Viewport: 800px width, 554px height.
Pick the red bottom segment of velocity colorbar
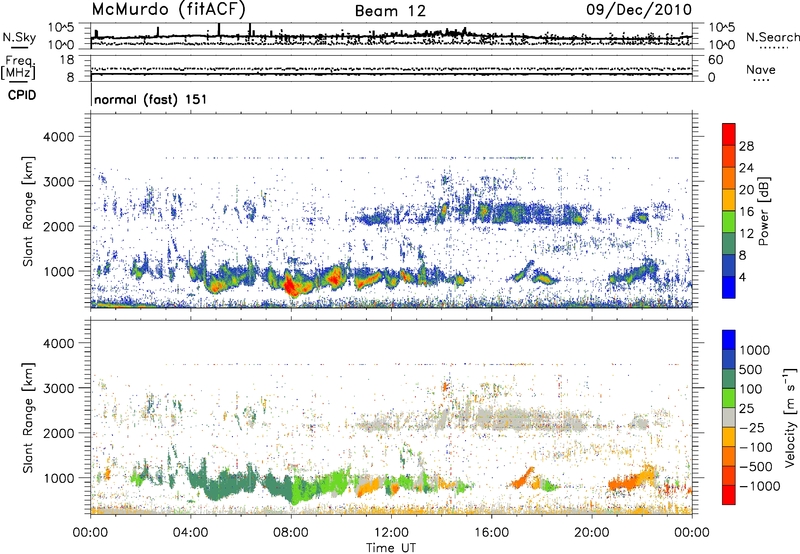729,495
